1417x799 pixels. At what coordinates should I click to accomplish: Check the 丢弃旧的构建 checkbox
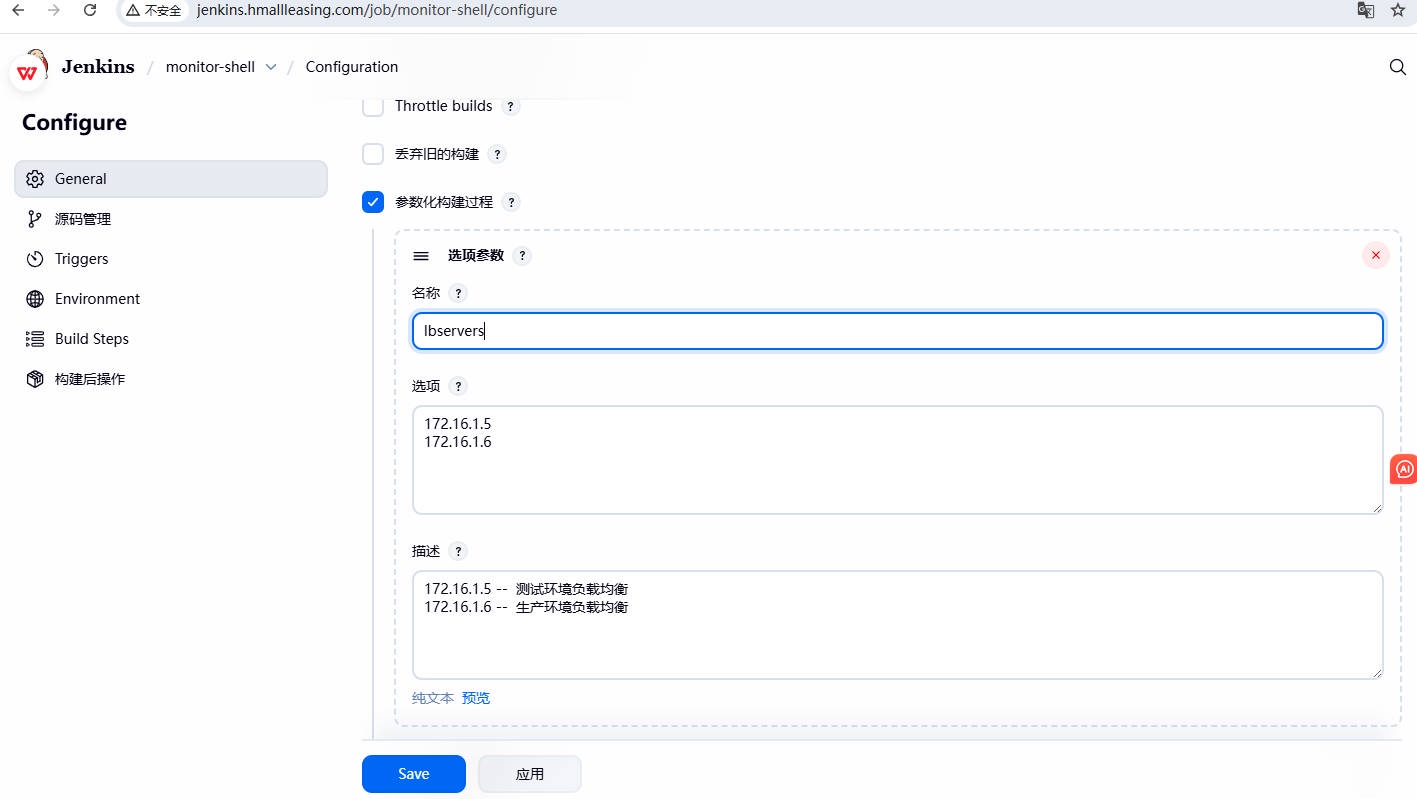tap(373, 154)
